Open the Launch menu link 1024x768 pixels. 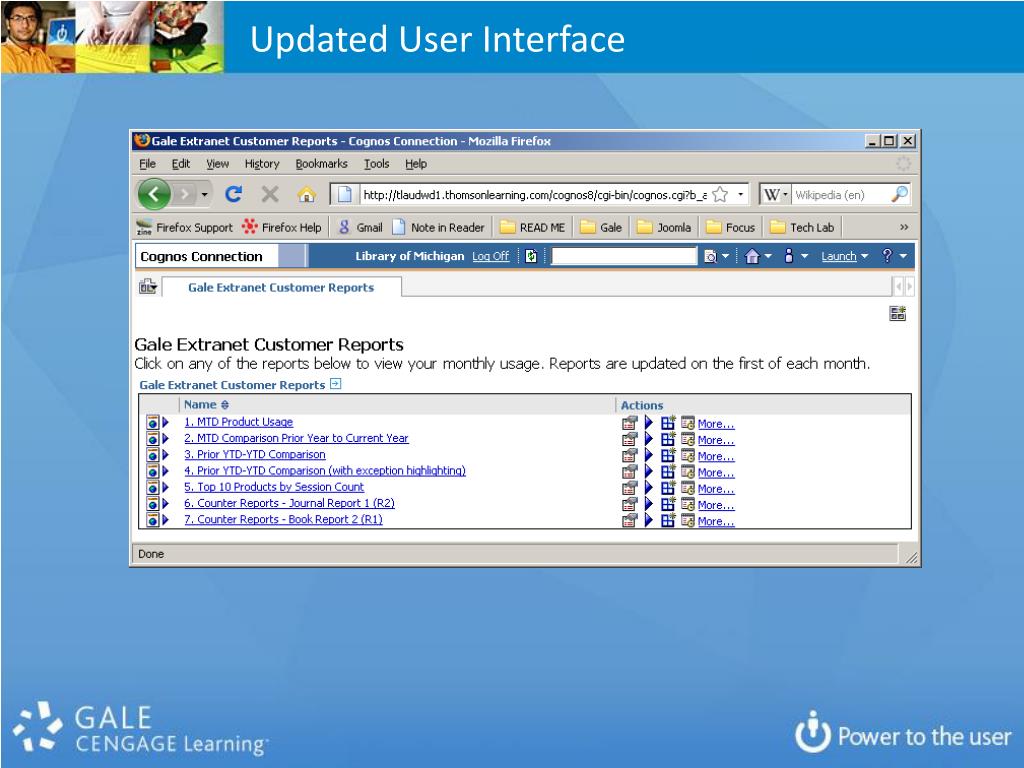839,256
